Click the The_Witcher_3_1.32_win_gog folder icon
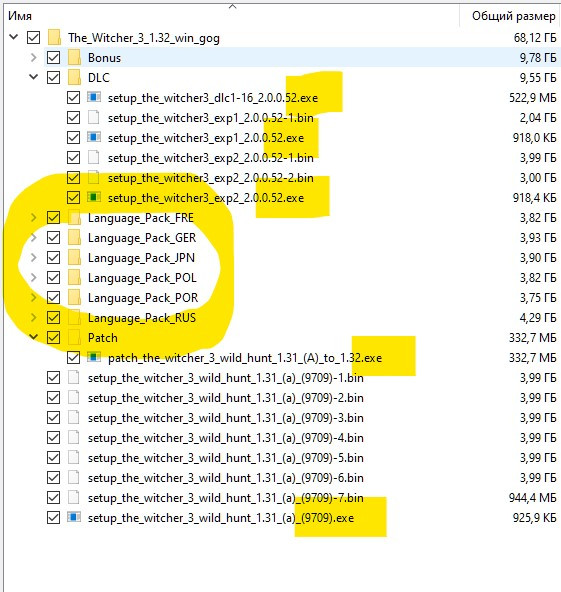Image resolution: width=561 pixels, height=592 pixels. (55, 37)
